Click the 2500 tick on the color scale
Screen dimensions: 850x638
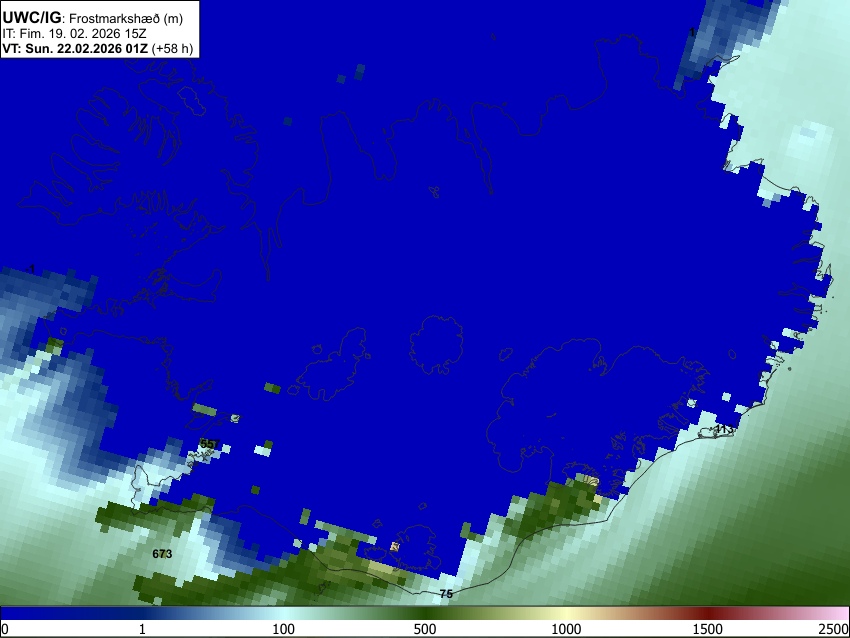click(834, 629)
